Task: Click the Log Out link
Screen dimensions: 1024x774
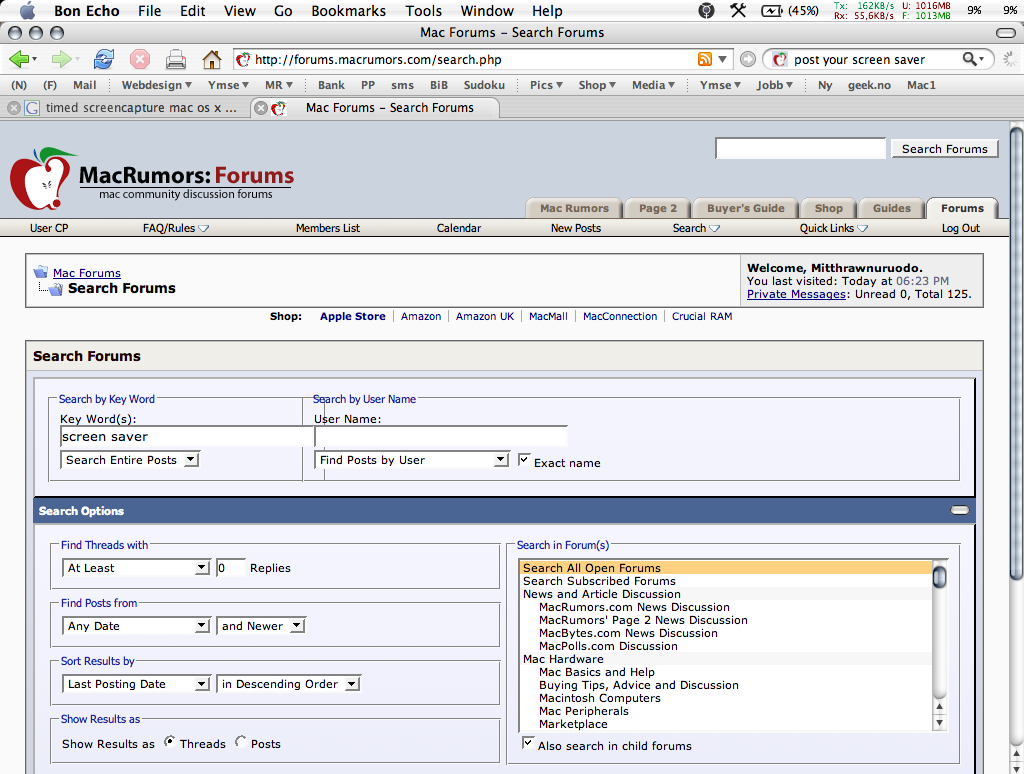Action: pyautogui.click(x=961, y=228)
